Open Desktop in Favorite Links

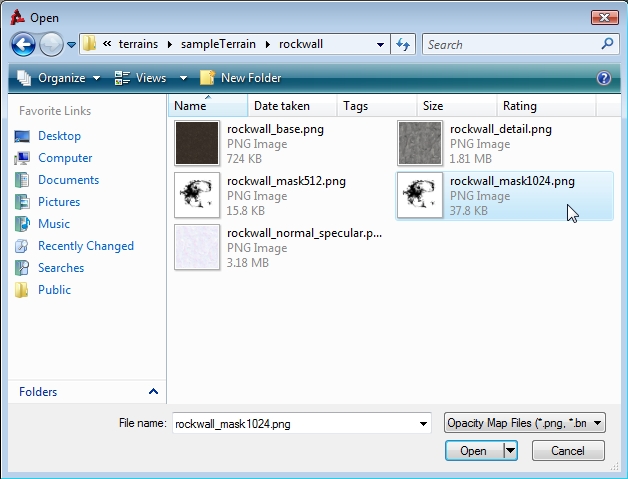[x=59, y=136]
